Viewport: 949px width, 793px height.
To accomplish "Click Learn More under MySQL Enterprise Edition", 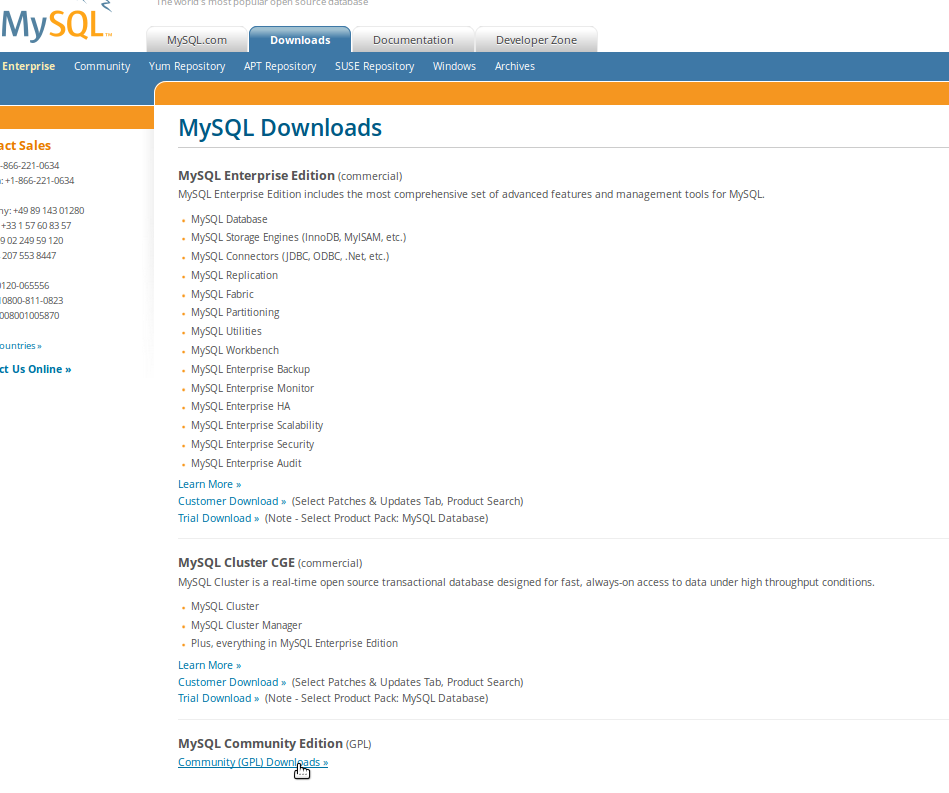I will coord(209,484).
